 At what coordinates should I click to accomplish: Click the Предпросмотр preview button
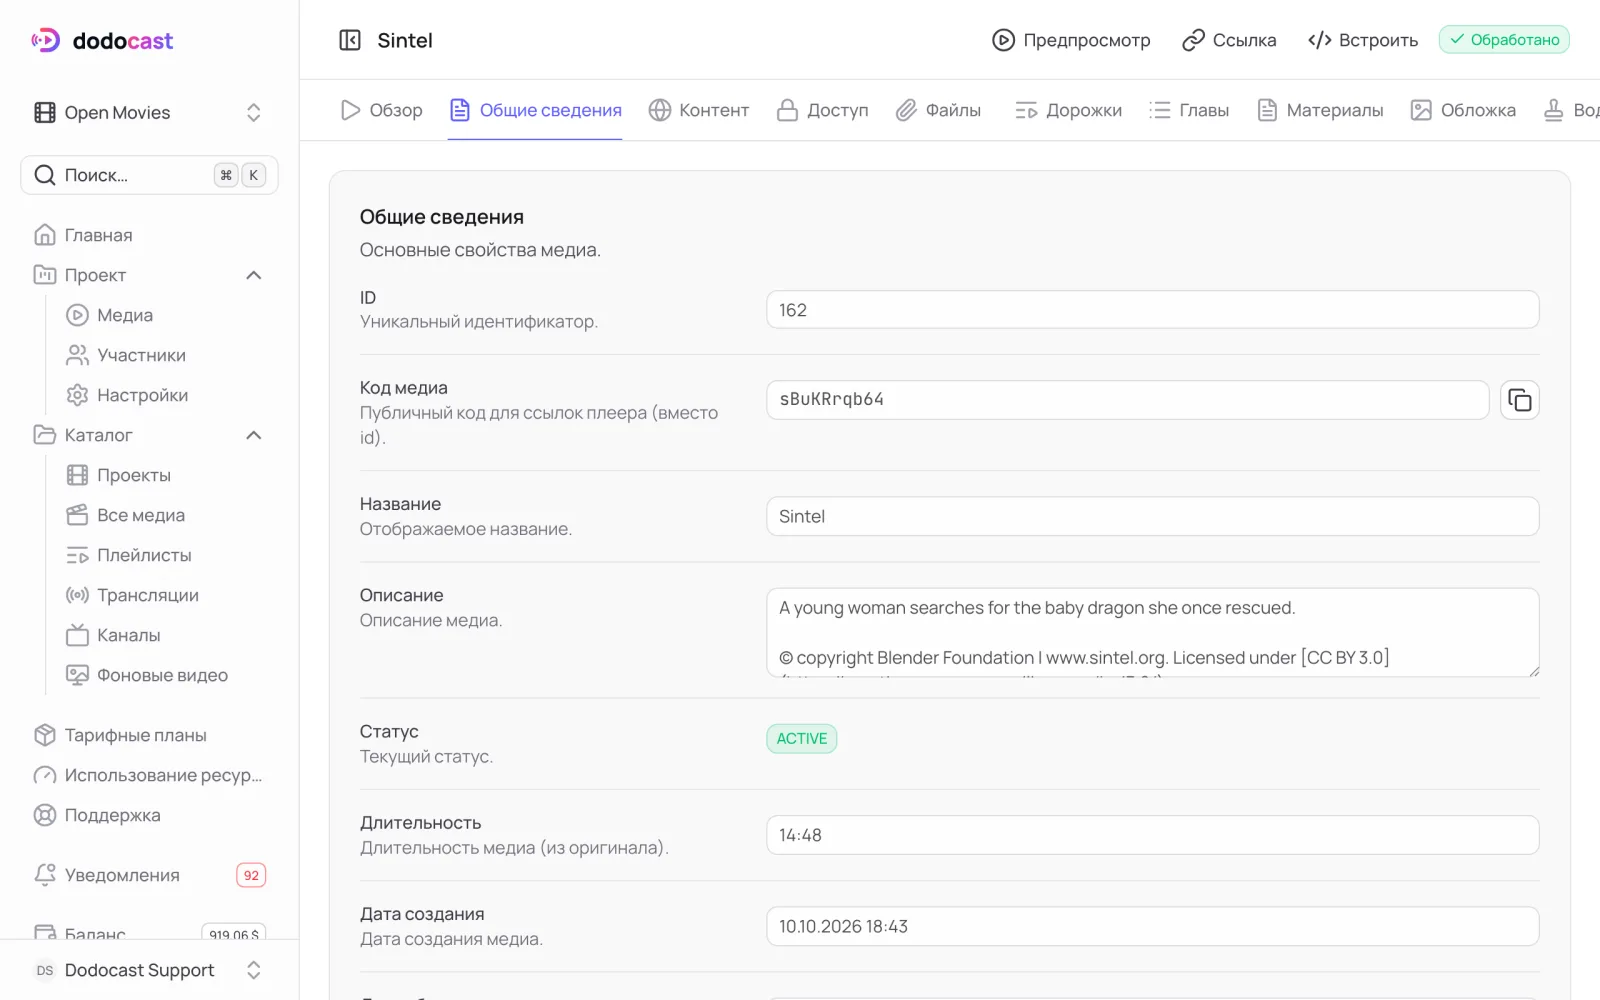point(1071,40)
